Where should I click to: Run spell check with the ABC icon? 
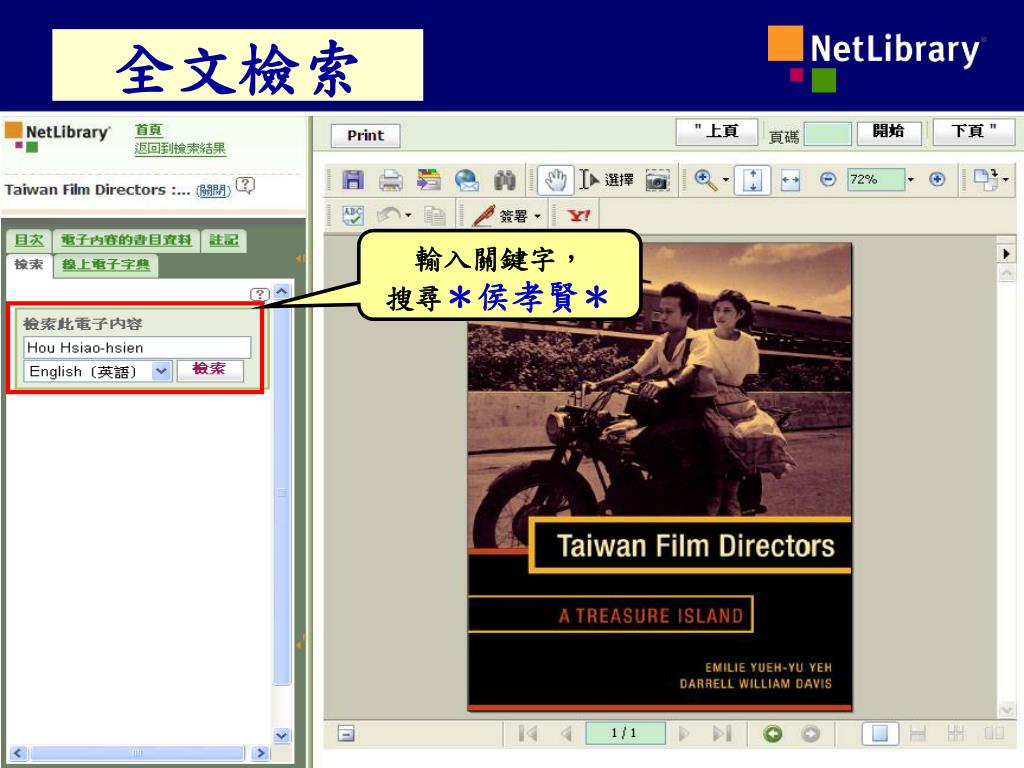[x=353, y=215]
